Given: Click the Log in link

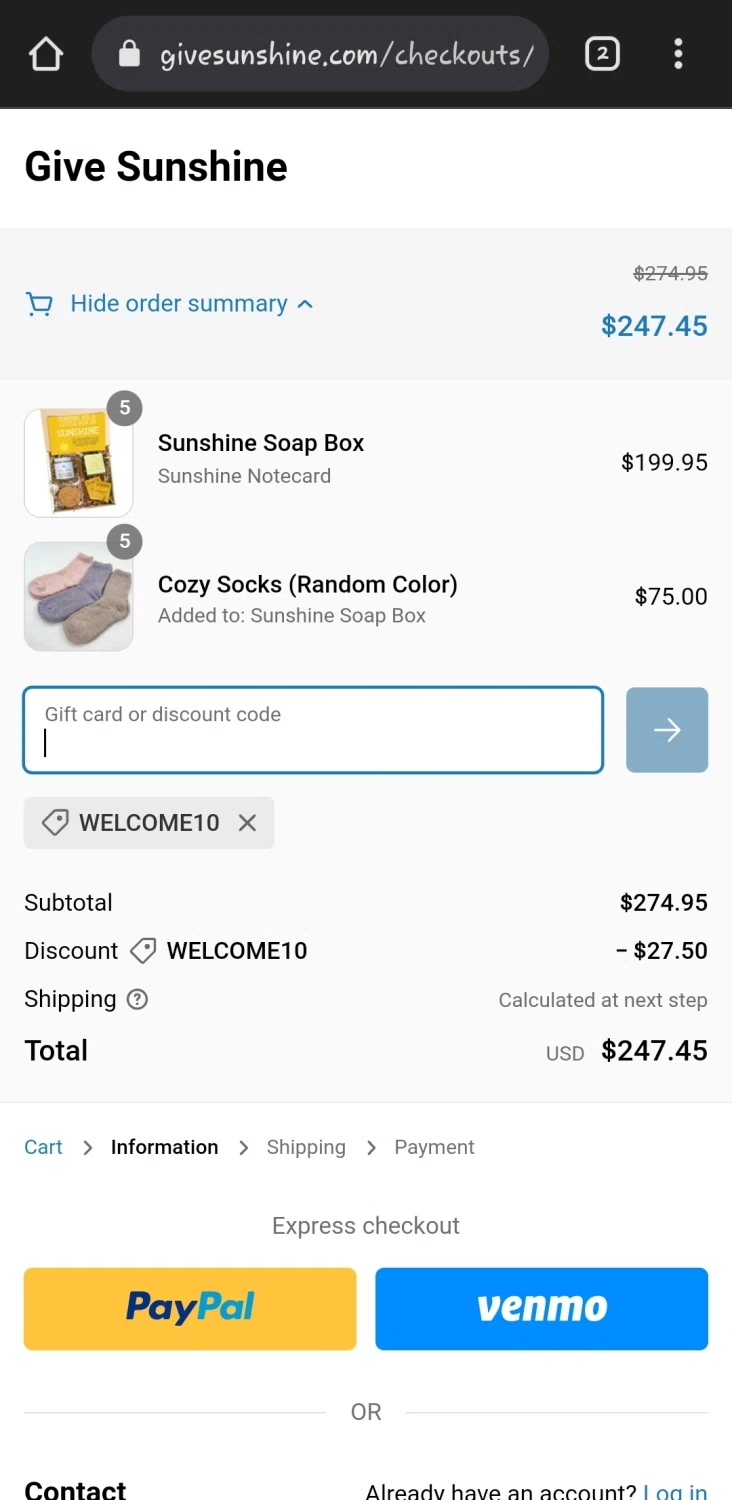Looking at the screenshot, I should coord(675,1492).
